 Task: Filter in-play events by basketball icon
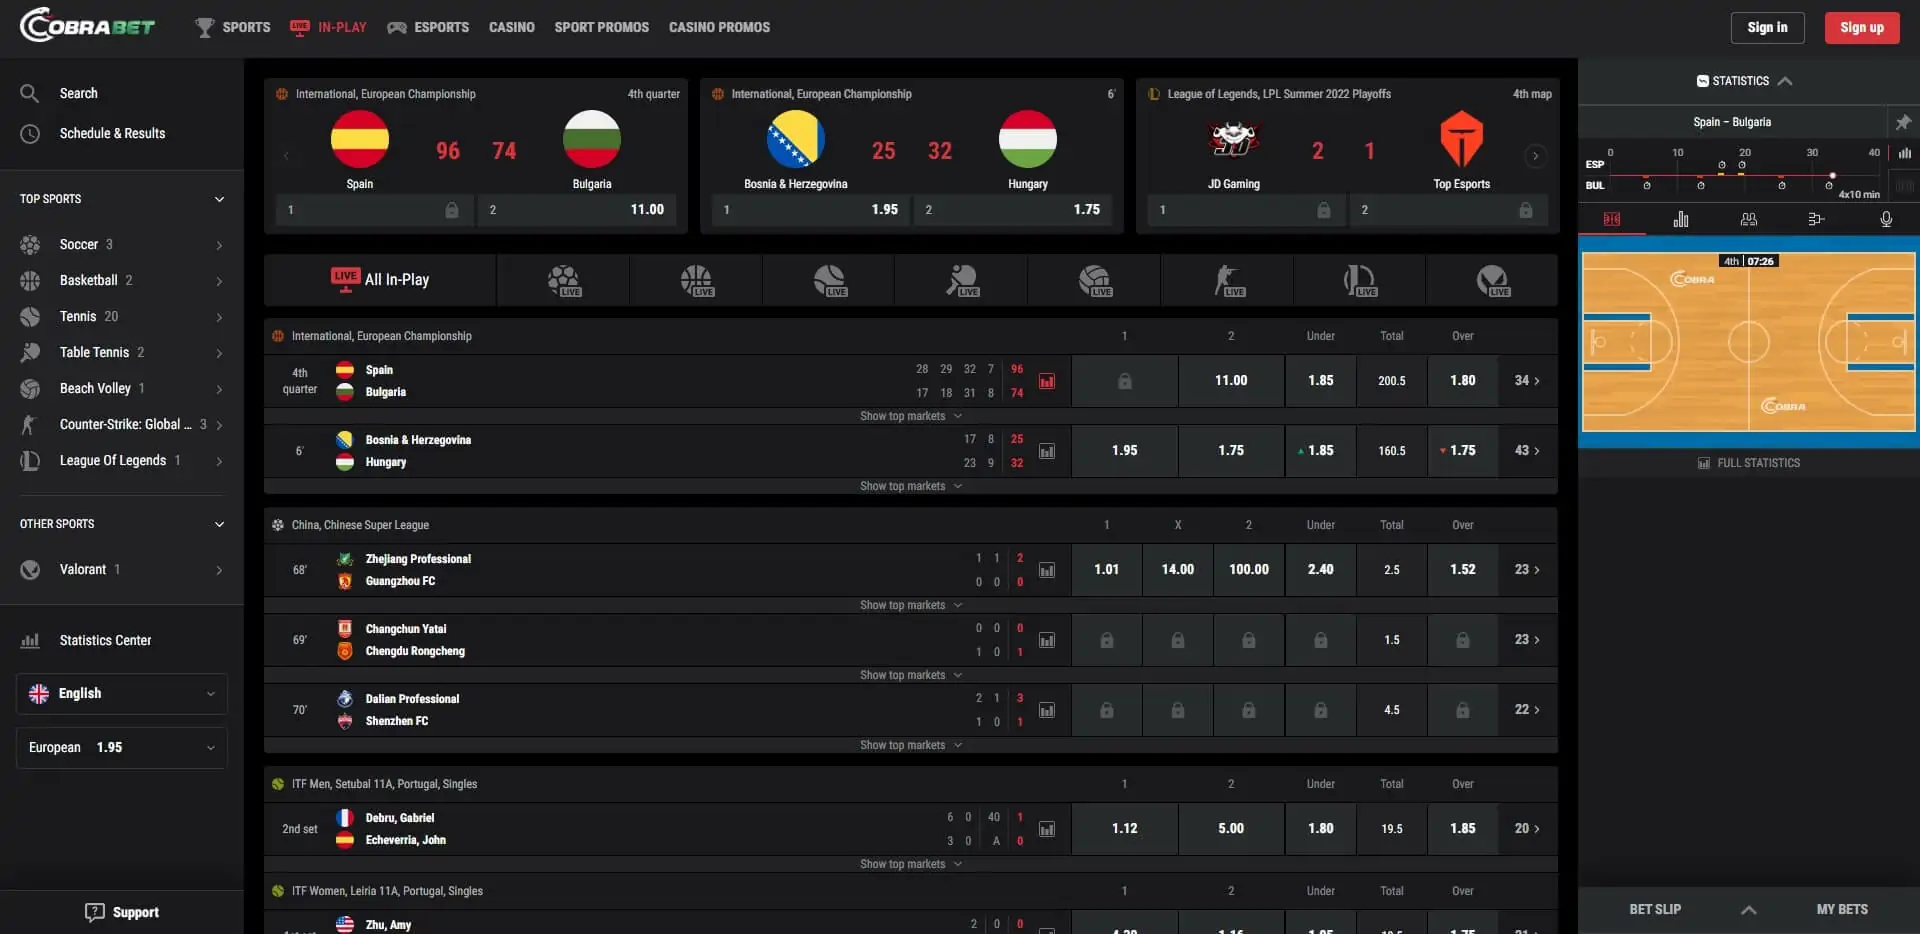[697, 280]
